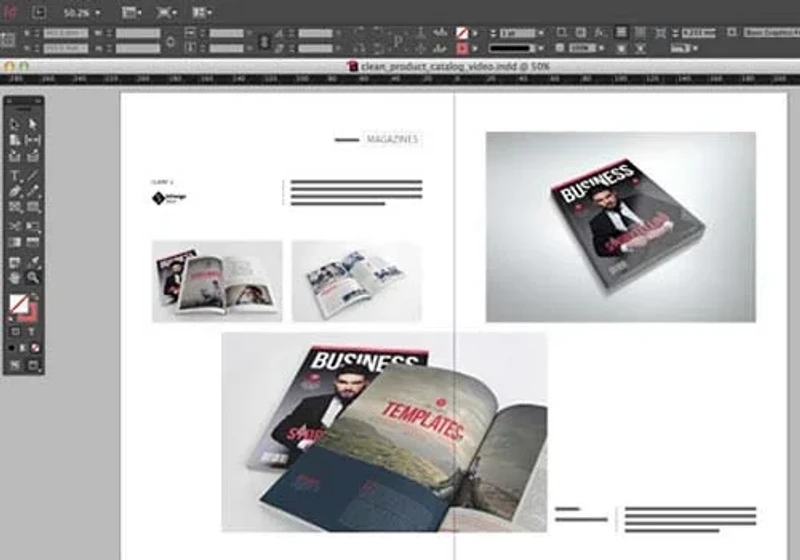Select the Zoom magnifier tool
The width and height of the screenshot is (800, 560).
33,278
